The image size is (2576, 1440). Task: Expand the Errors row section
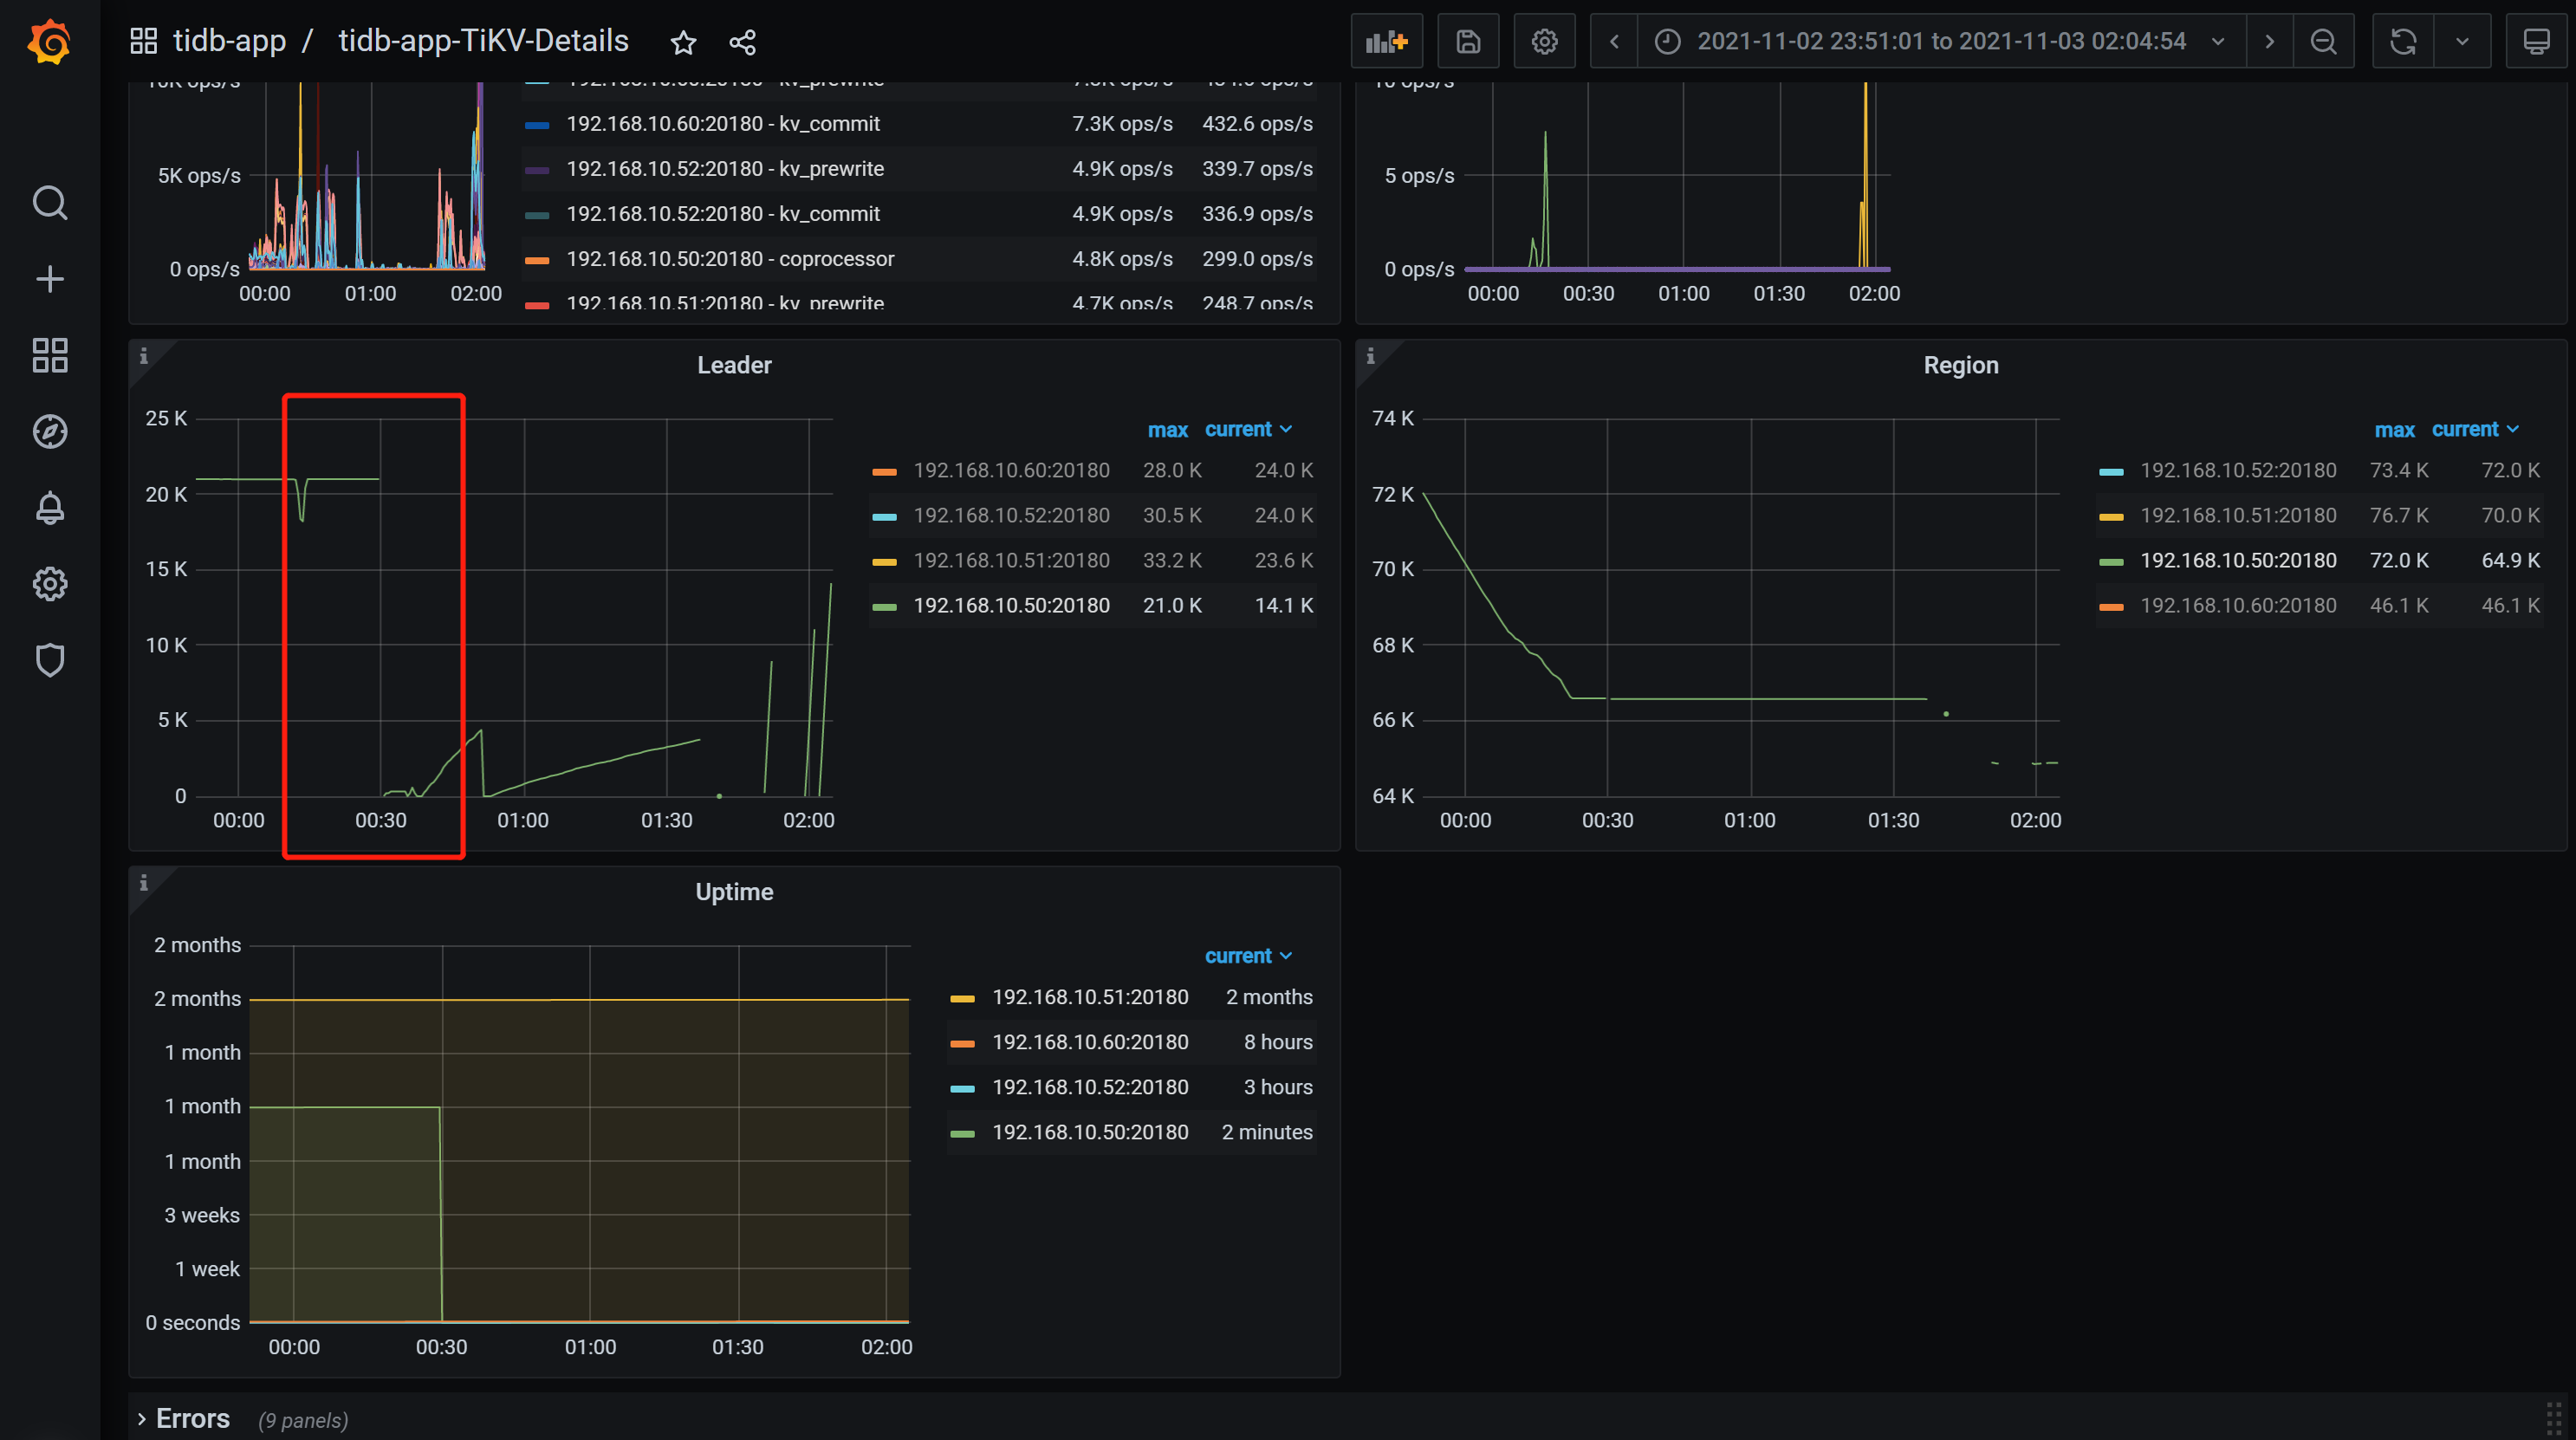click(x=192, y=1419)
